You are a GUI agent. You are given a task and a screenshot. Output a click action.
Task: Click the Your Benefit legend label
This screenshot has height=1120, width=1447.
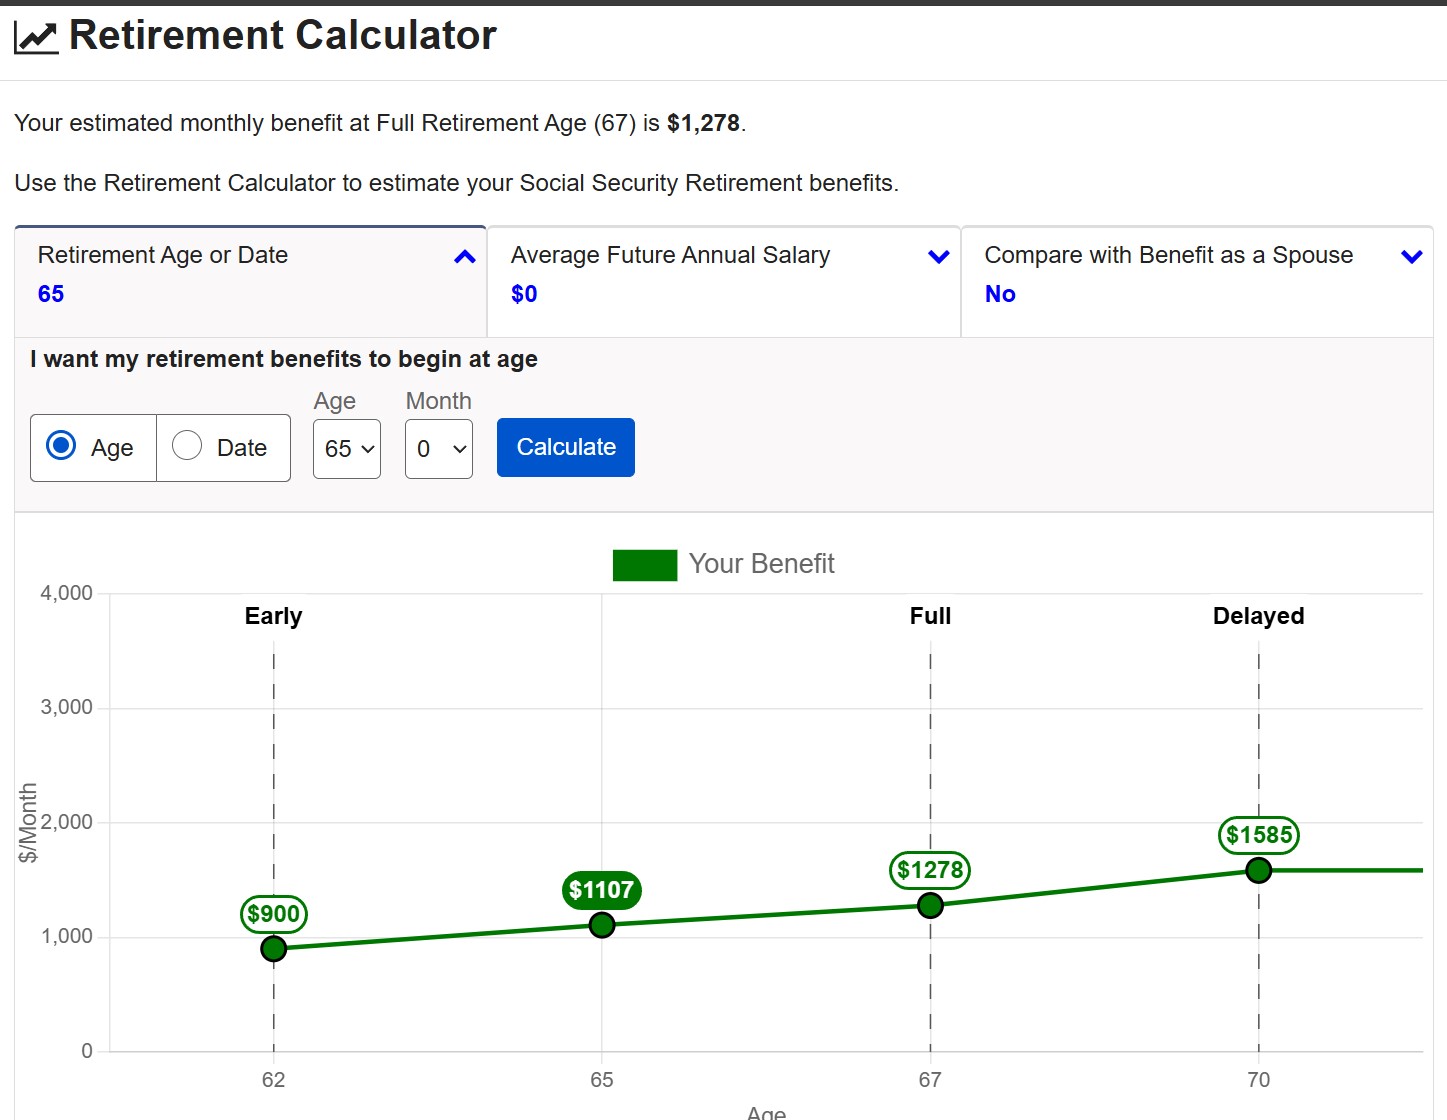pyautogui.click(x=761, y=564)
